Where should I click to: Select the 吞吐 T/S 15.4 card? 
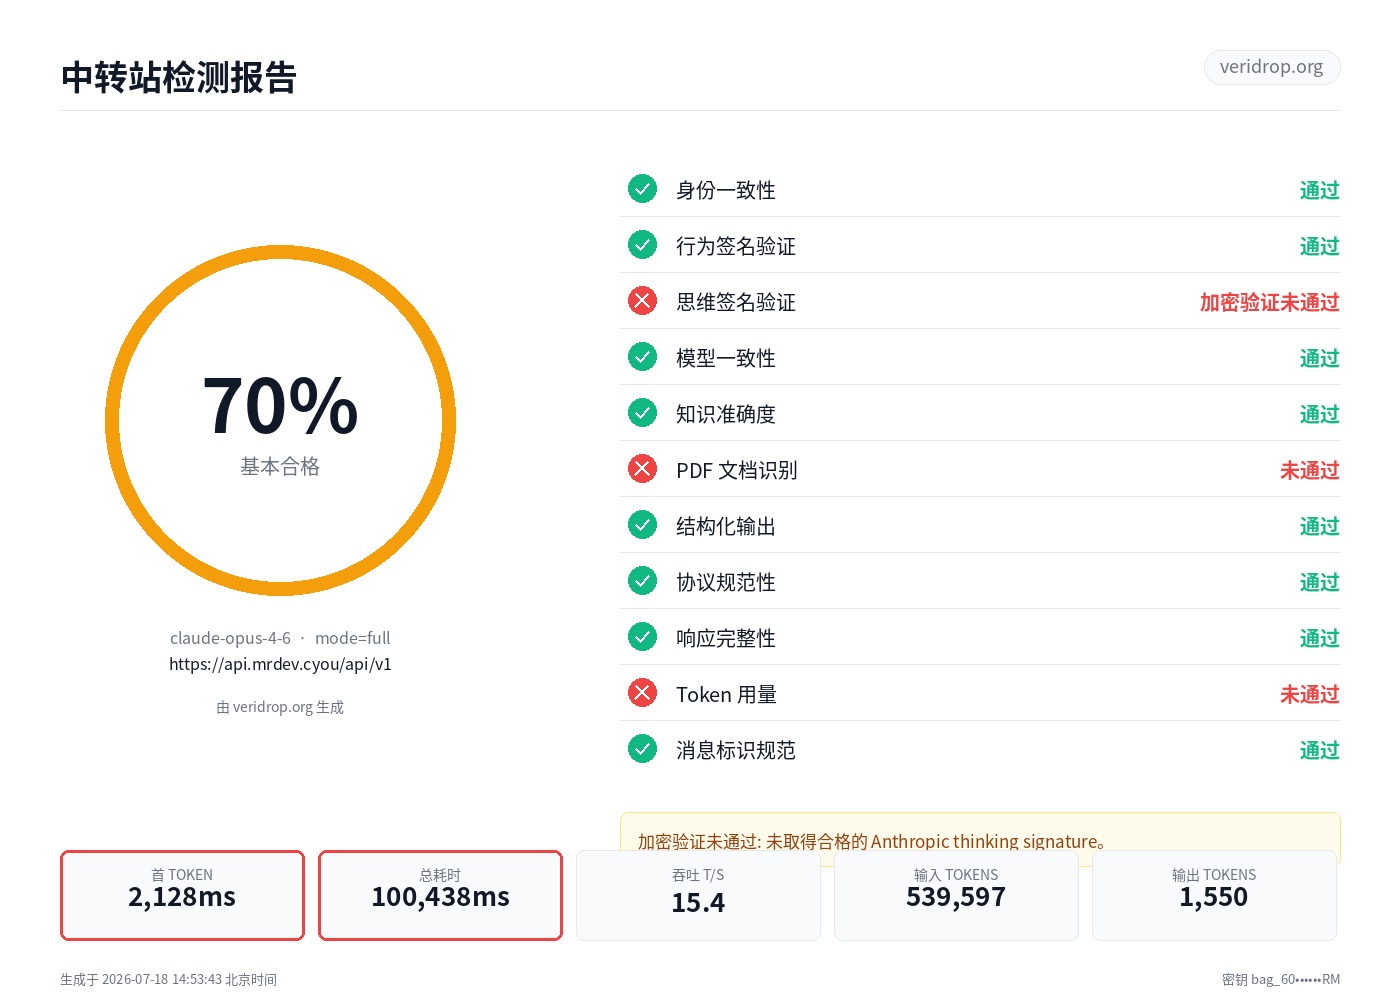pyautogui.click(x=698, y=895)
